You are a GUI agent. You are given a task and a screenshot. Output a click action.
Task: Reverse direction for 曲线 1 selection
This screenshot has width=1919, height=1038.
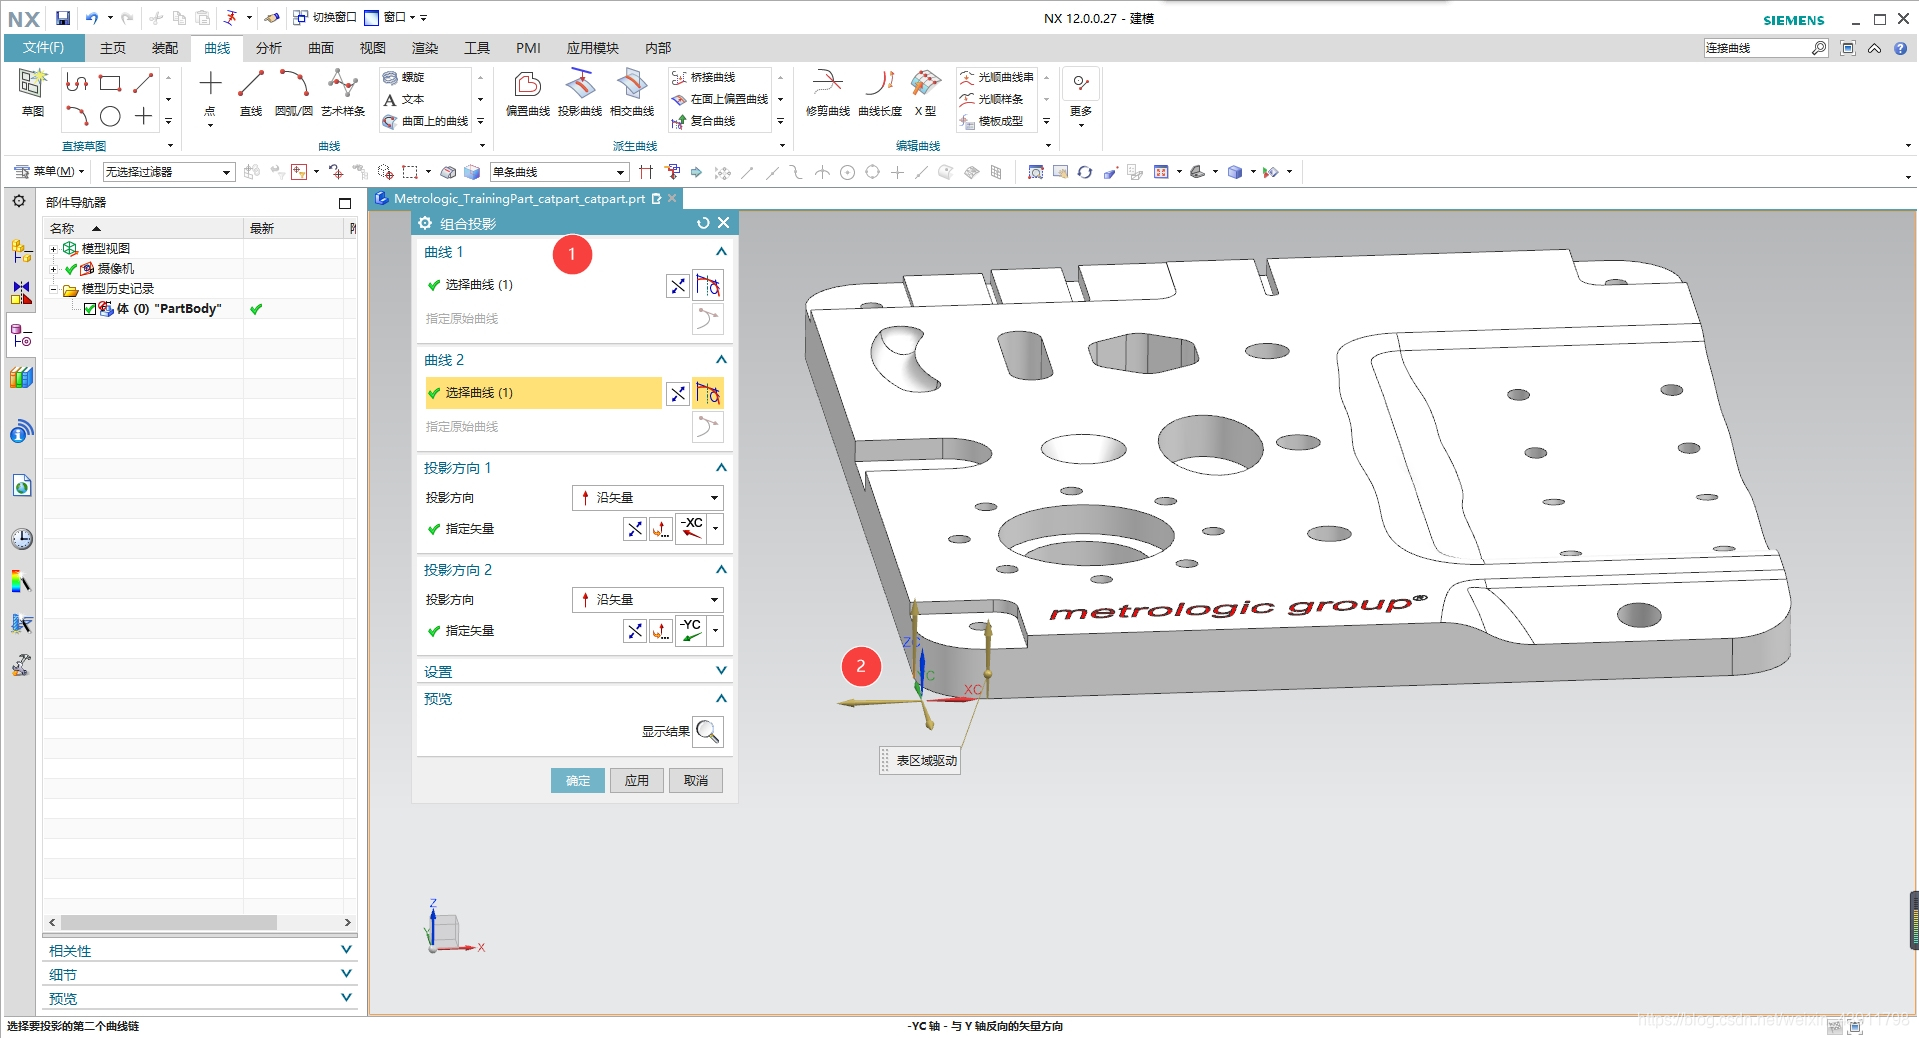click(678, 286)
